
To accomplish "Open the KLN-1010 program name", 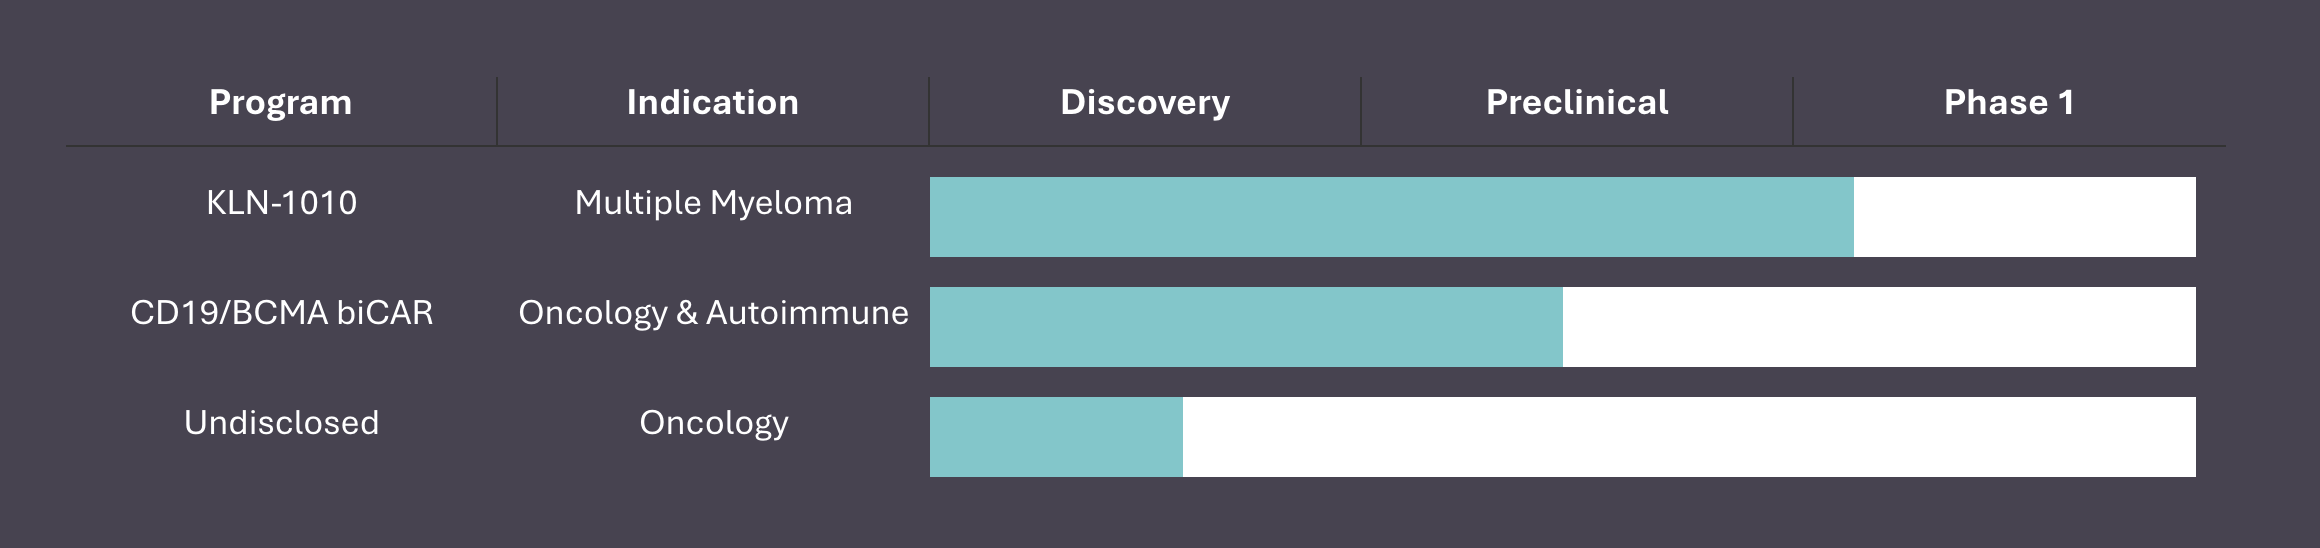I will [x=281, y=203].
